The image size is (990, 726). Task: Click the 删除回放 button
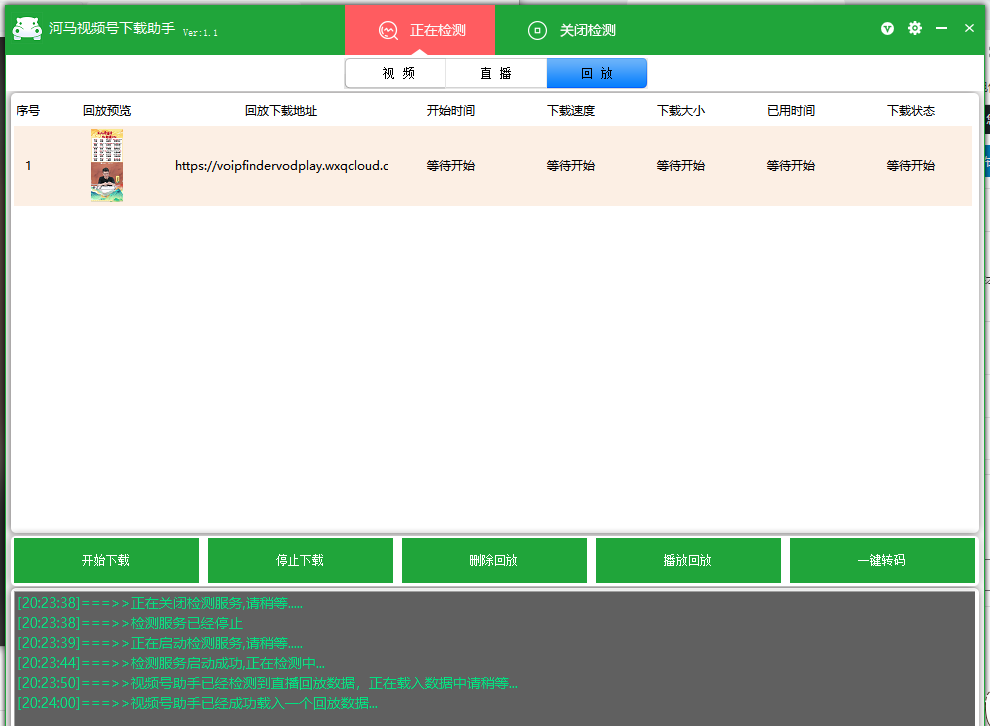(493, 560)
